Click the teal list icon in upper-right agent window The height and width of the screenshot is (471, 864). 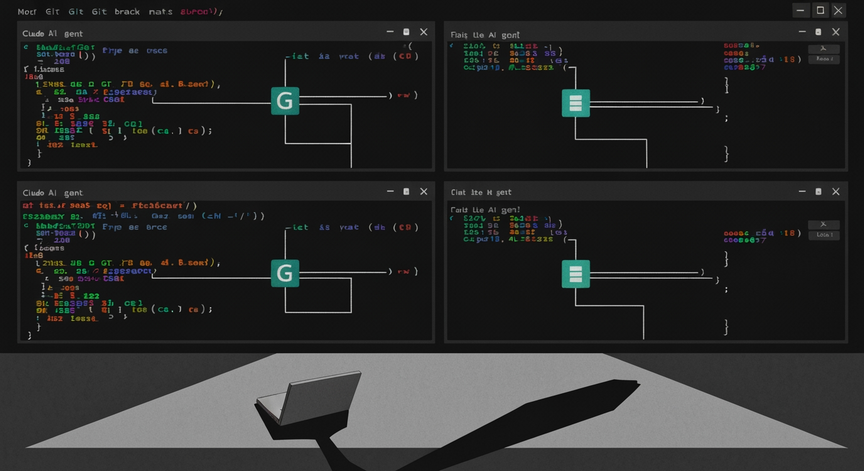[x=576, y=103]
